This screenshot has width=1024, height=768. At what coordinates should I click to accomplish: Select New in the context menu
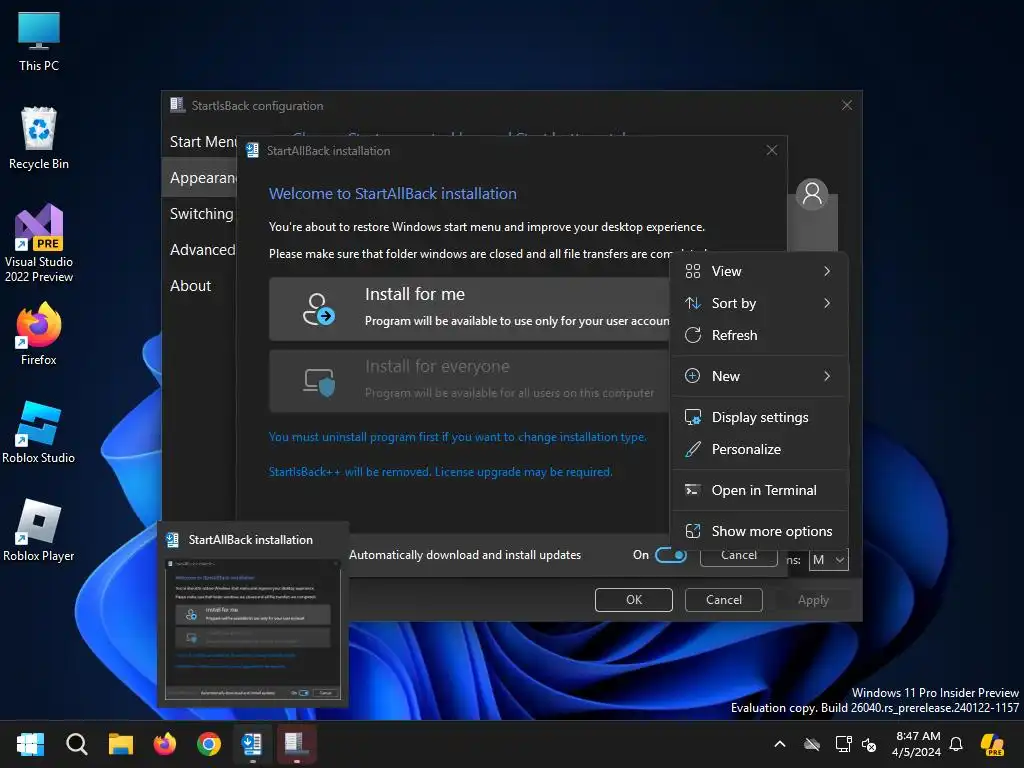760,376
